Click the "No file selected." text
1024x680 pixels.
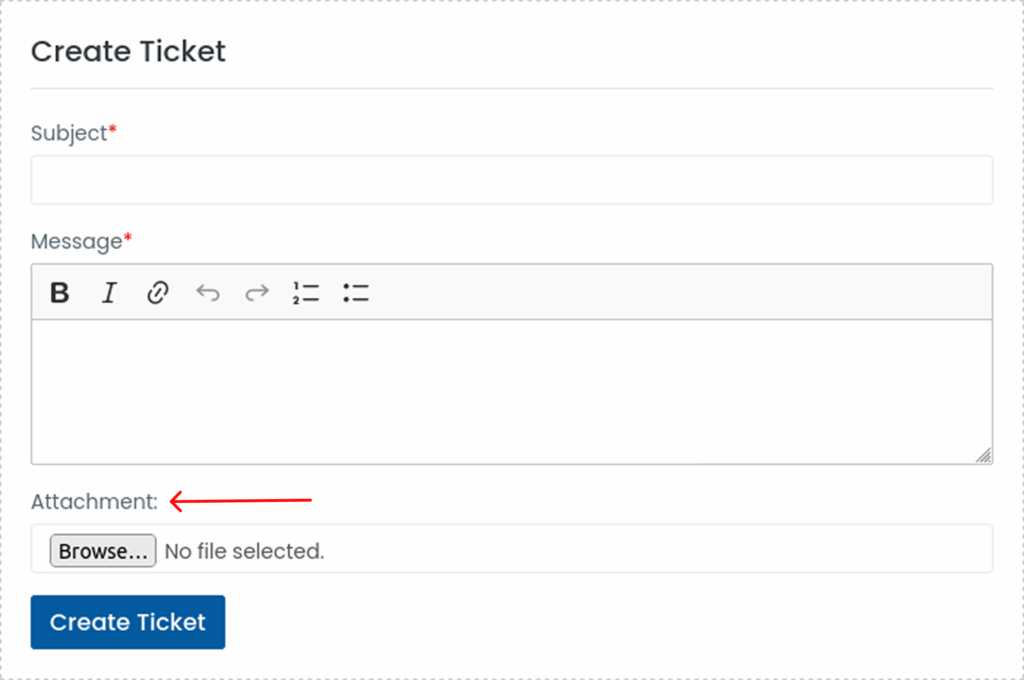244,551
